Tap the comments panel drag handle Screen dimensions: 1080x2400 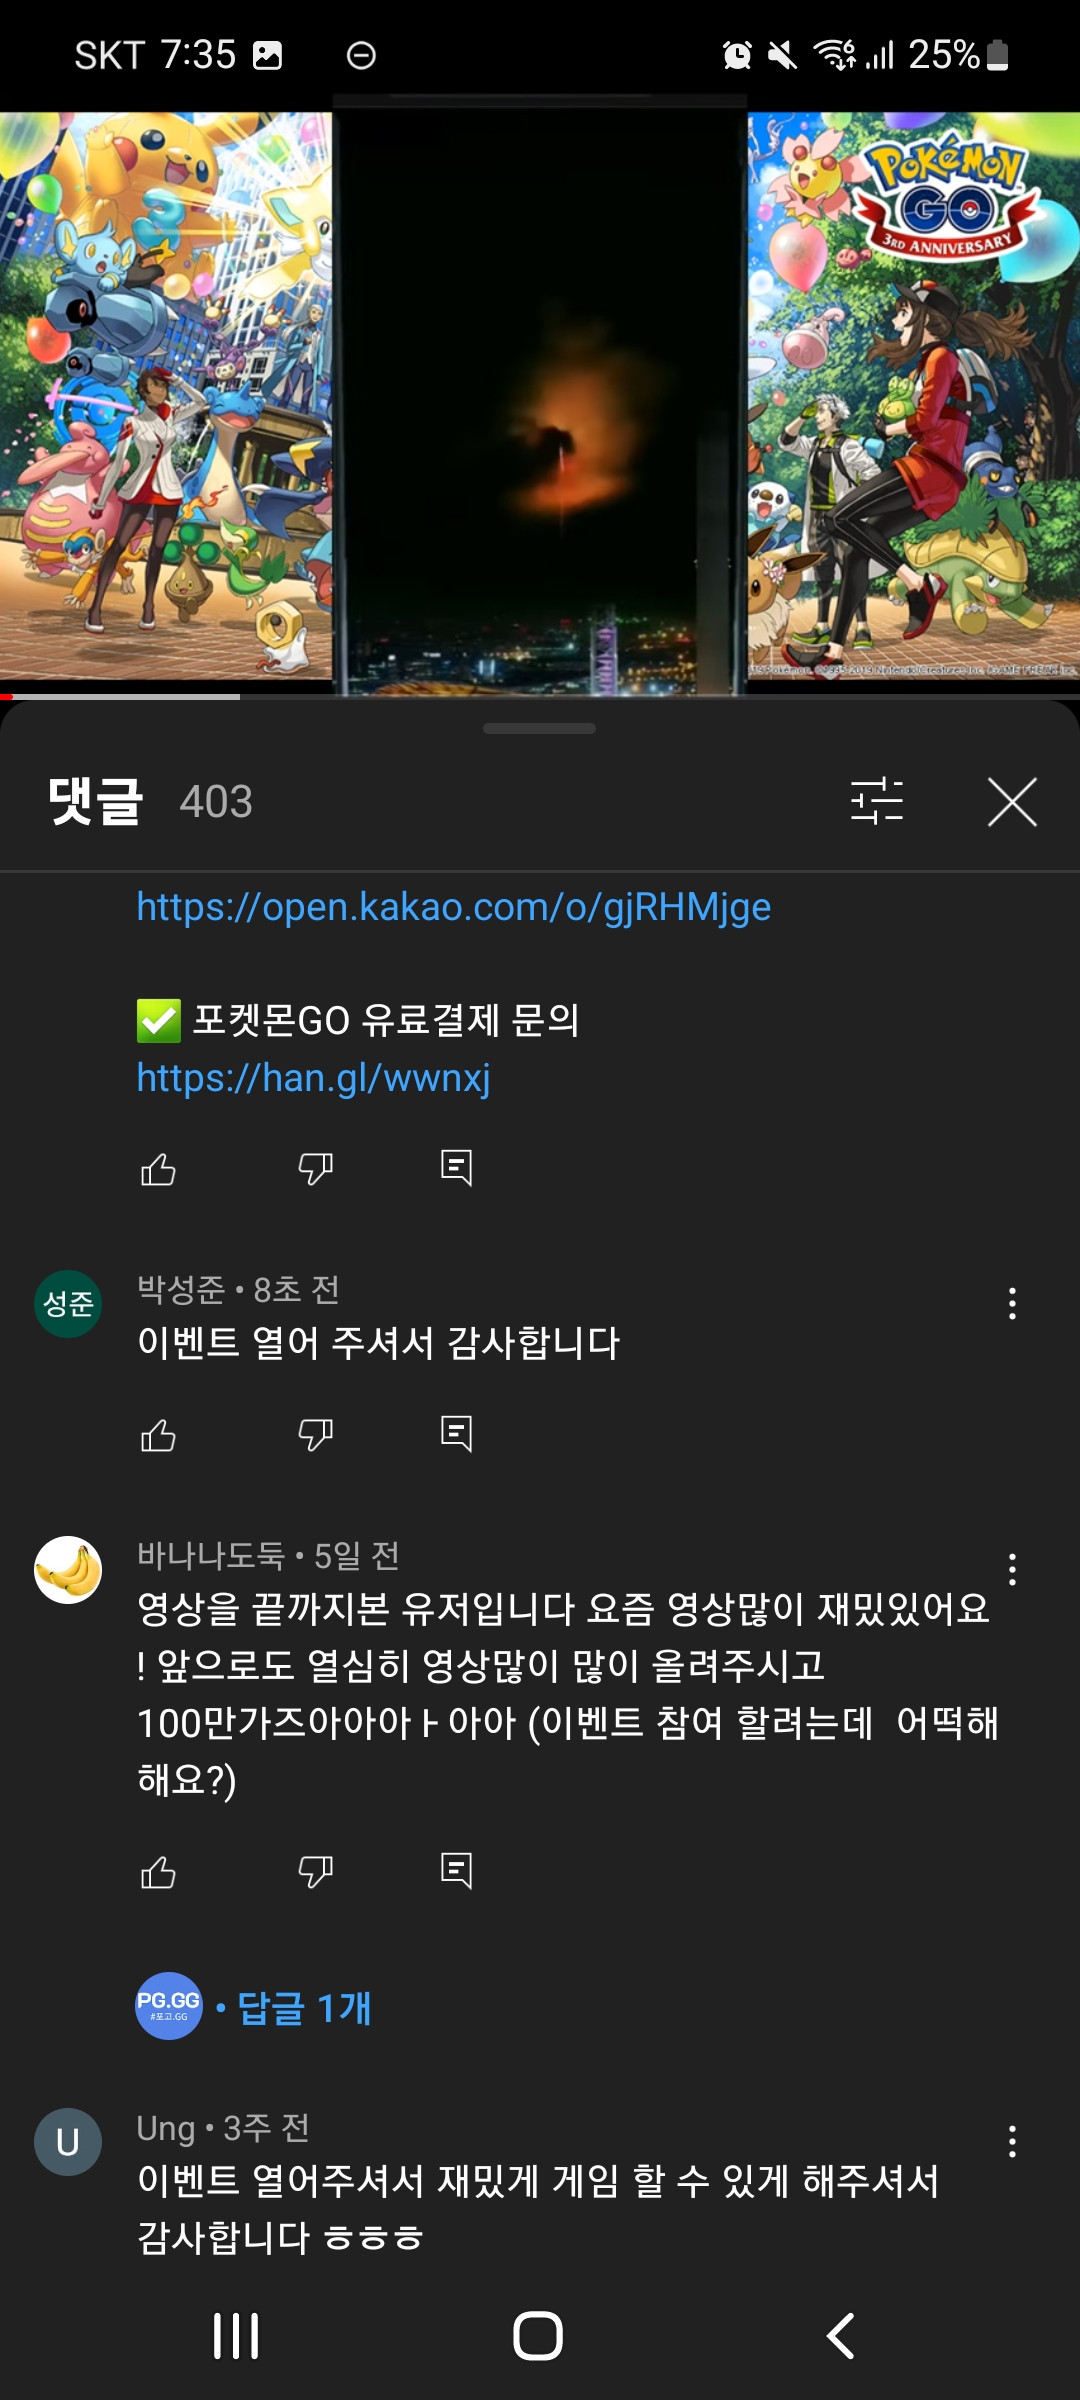pyautogui.click(x=539, y=728)
